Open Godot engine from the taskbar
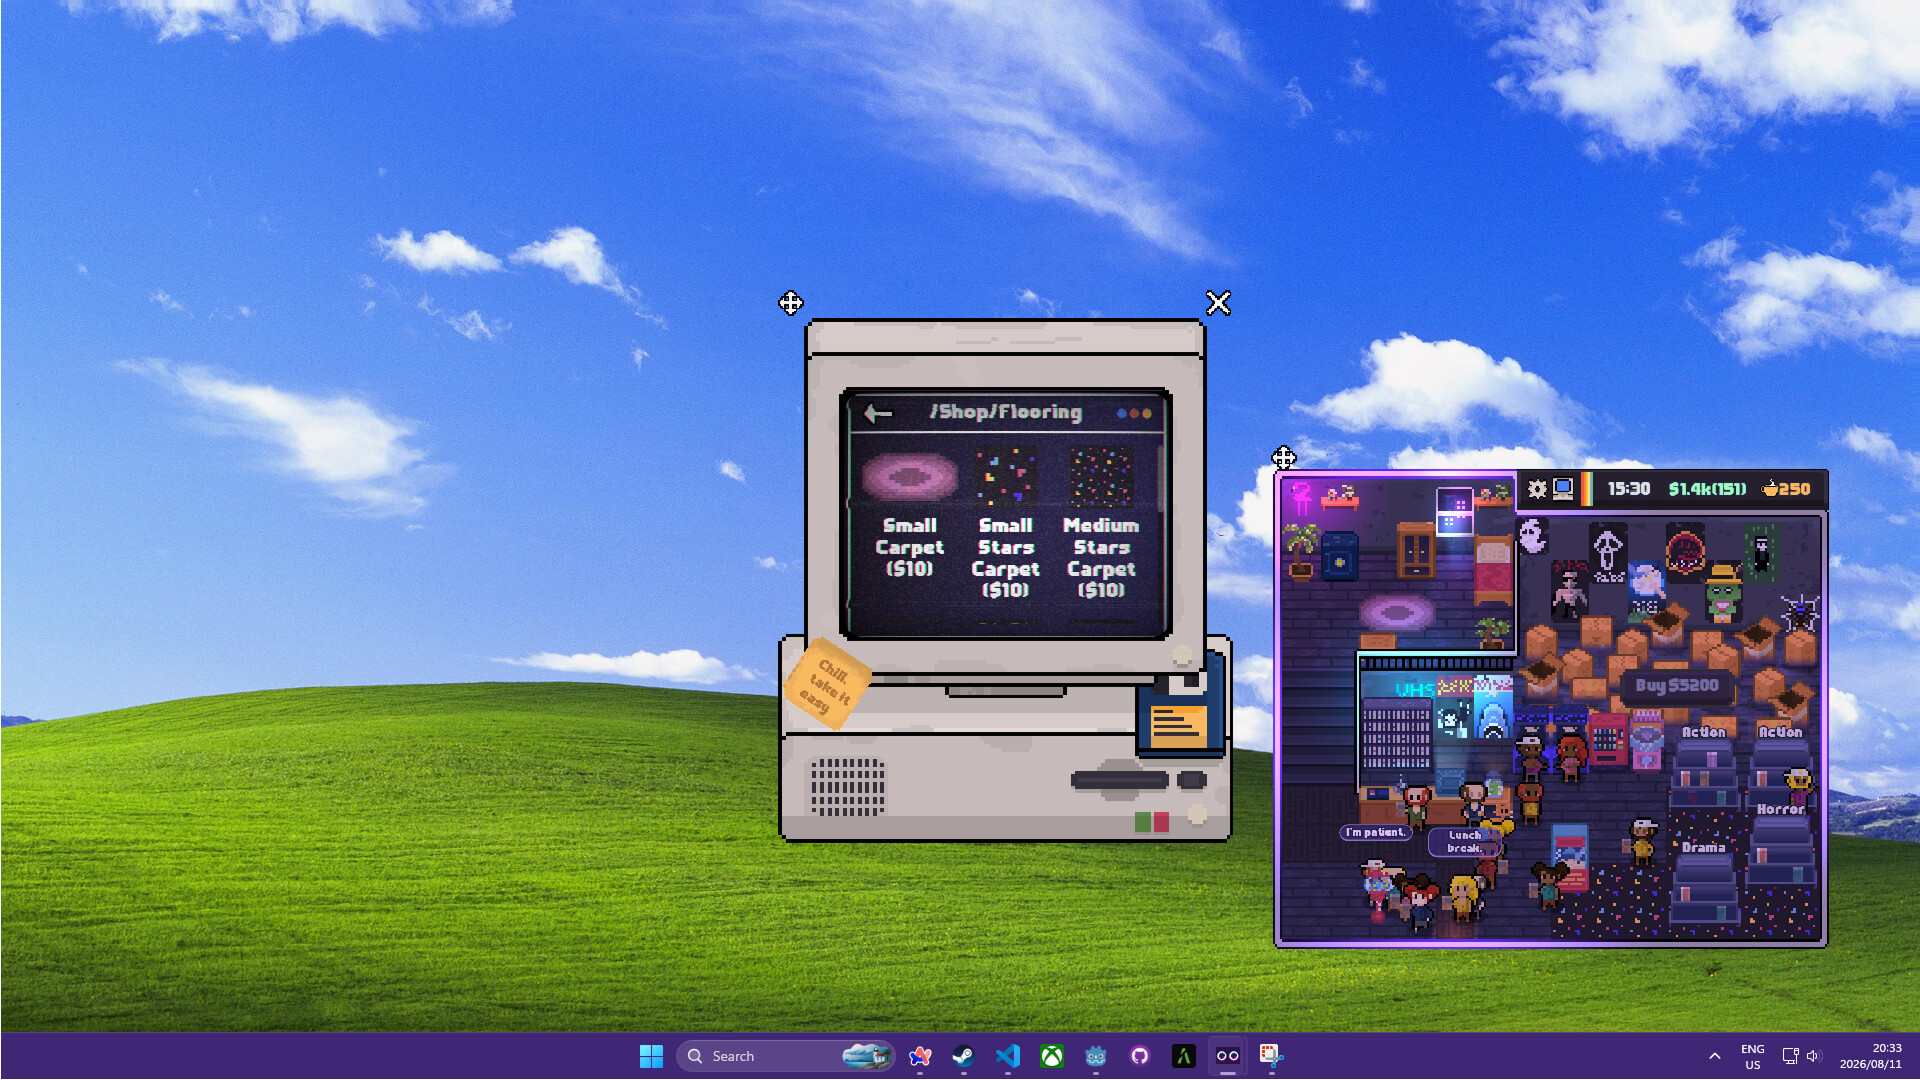Viewport: 1920px width, 1080px height. pyautogui.click(x=1095, y=1056)
